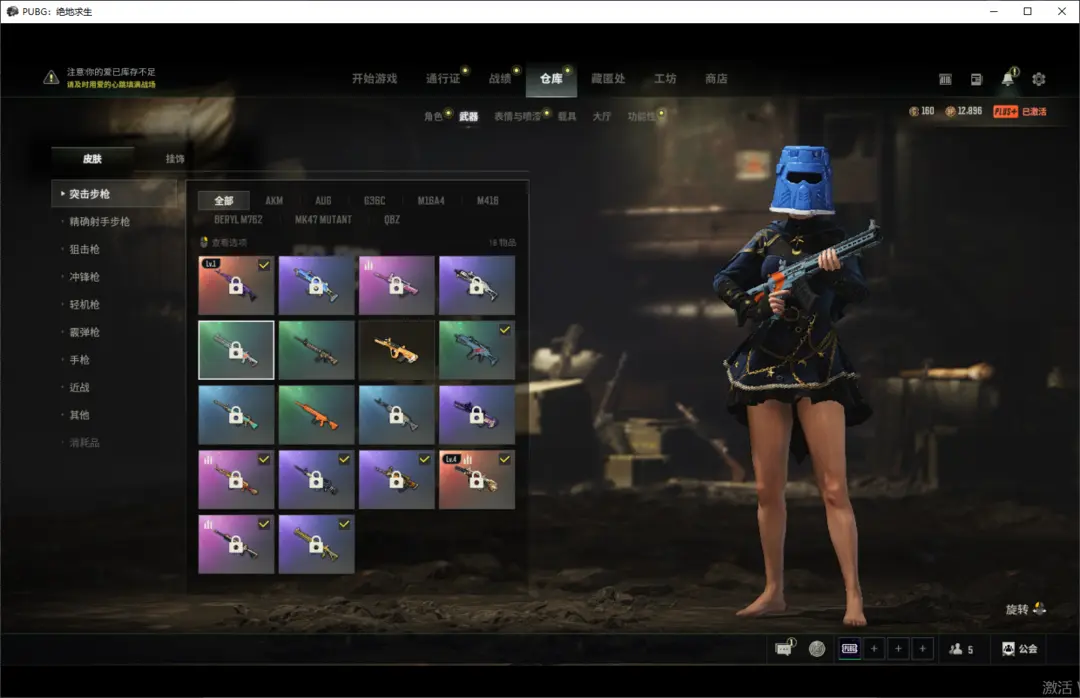The width and height of the screenshot is (1080, 698).
Task: Filter skins by G36C
Action: tap(375, 201)
